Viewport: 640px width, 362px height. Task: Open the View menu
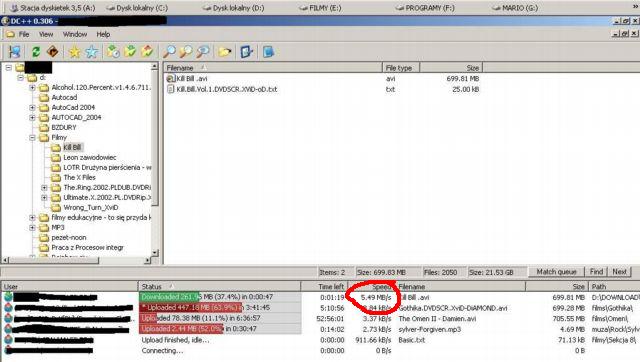(x=46, y=34)
